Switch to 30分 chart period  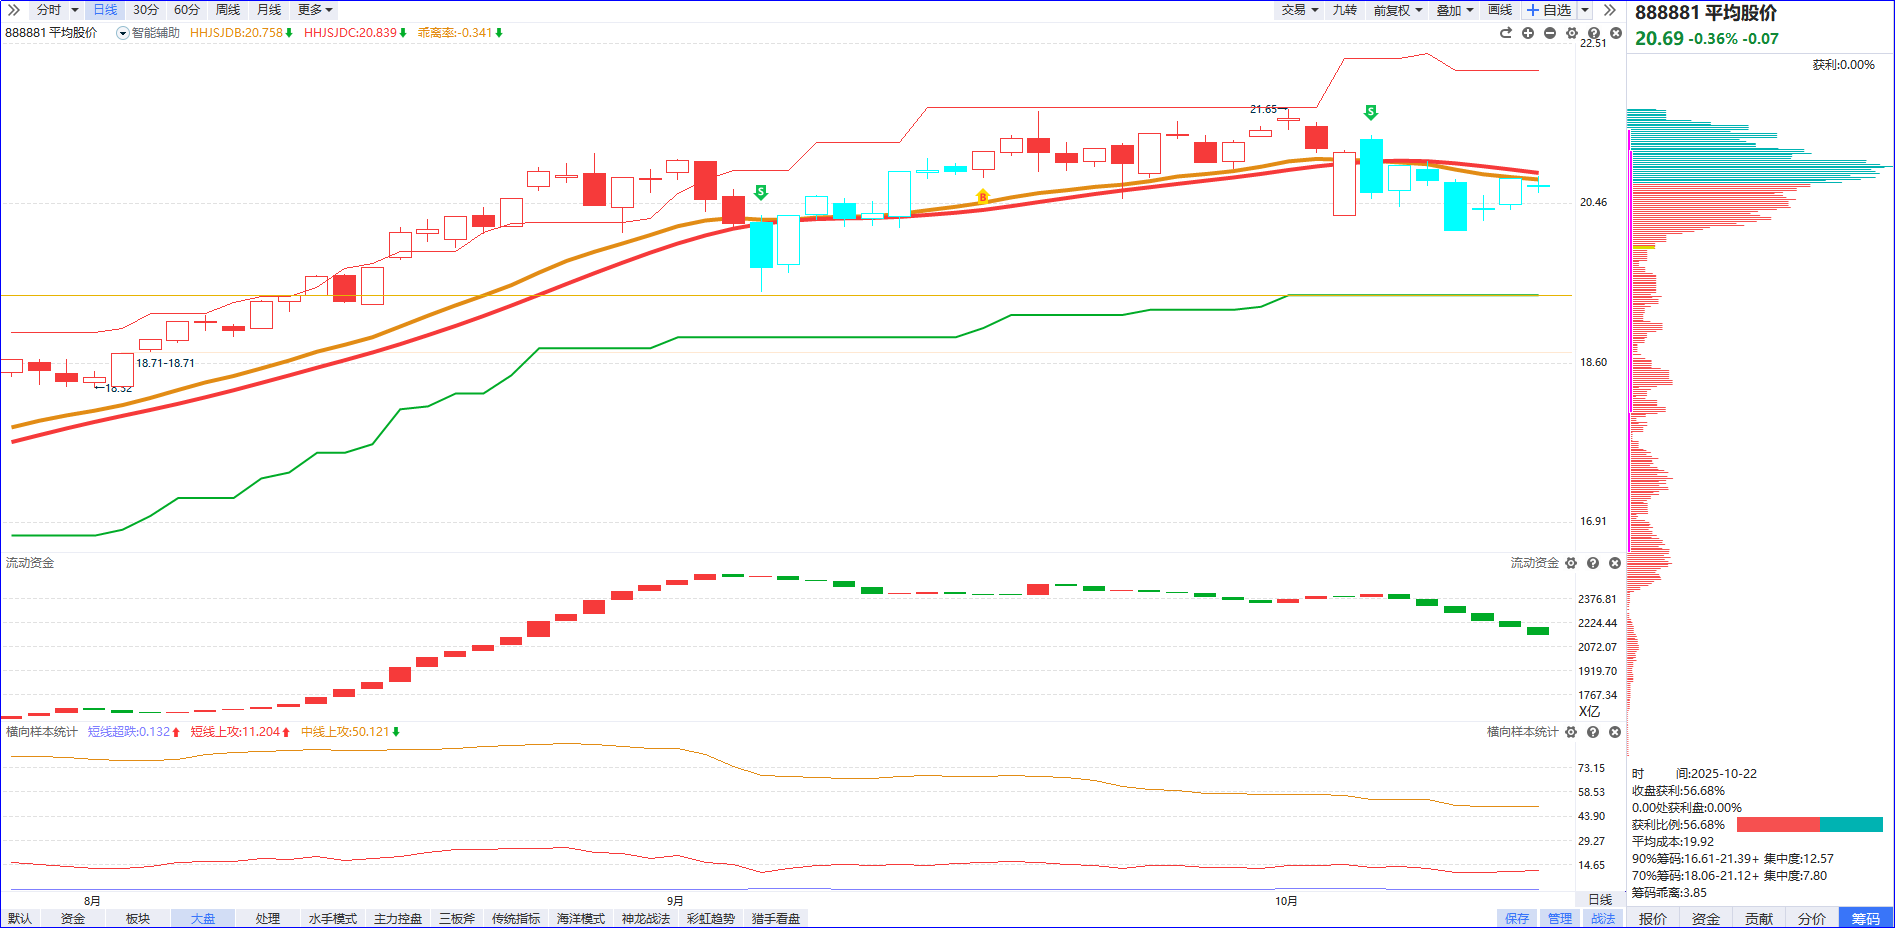pyautogui.click(x=146, y=10)
